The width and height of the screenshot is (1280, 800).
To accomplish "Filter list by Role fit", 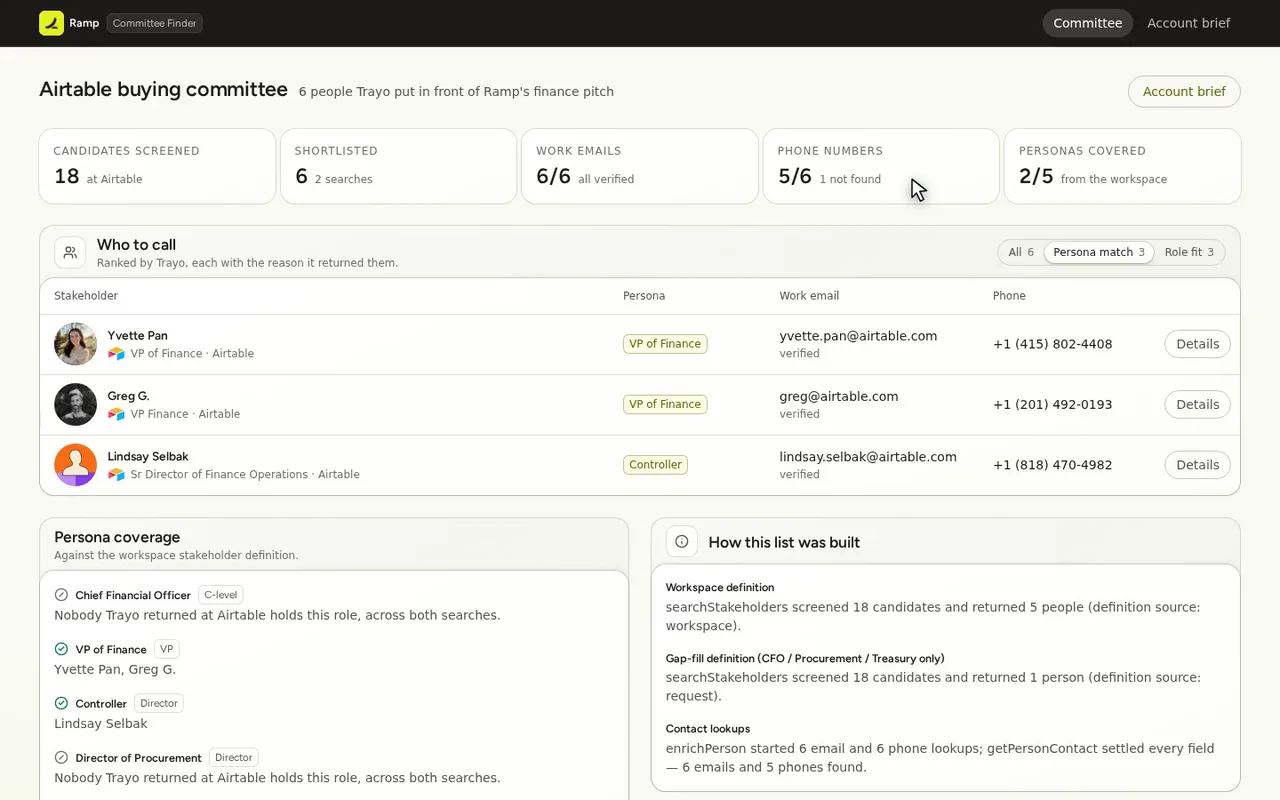I will coord(1189,252).
